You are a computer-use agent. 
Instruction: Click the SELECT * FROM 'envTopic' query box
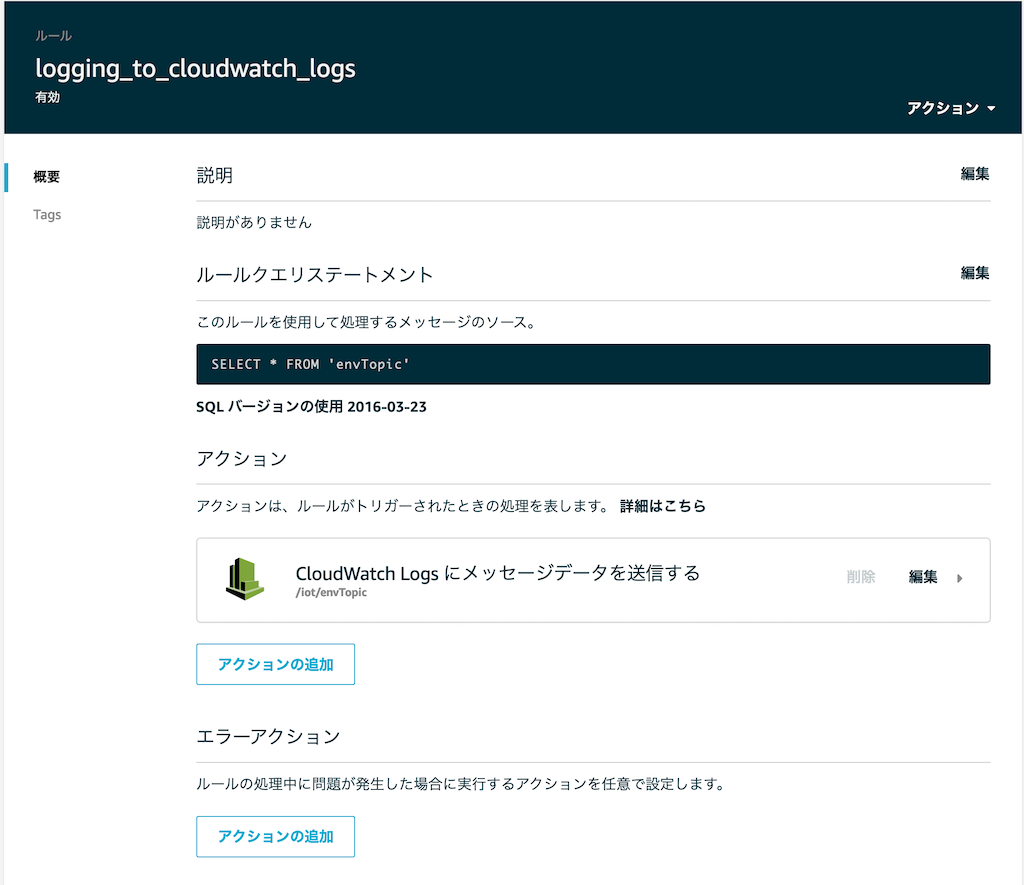[x=593, y=364]
